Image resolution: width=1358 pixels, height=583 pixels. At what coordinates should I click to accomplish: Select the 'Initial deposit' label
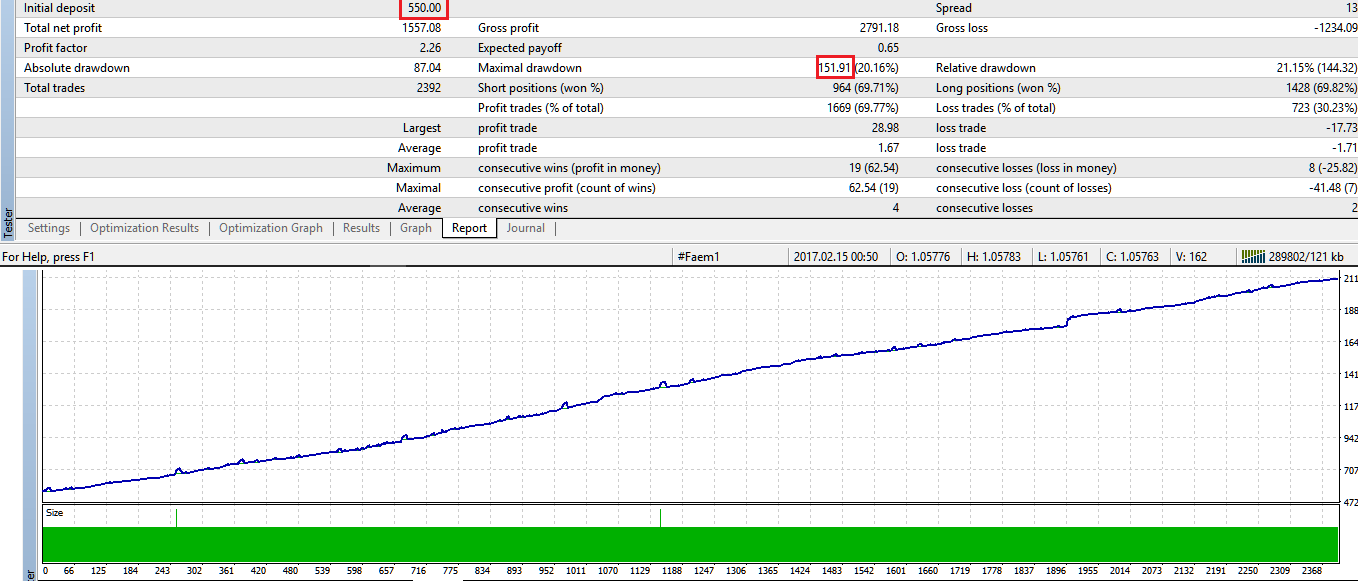[x=58, y=8]
